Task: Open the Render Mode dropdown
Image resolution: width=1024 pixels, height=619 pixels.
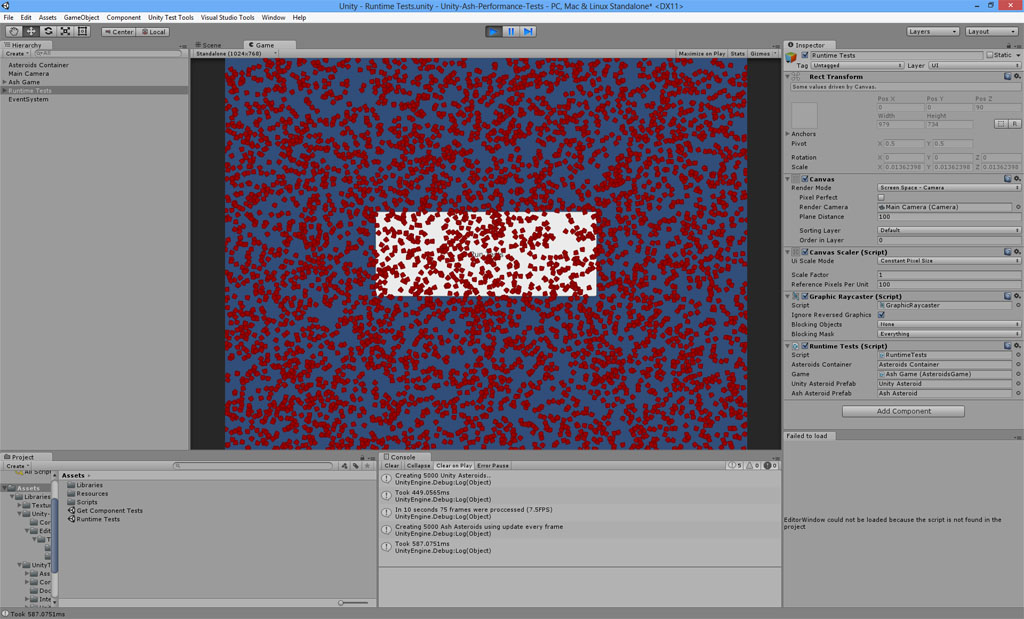Action: point(948,188)
